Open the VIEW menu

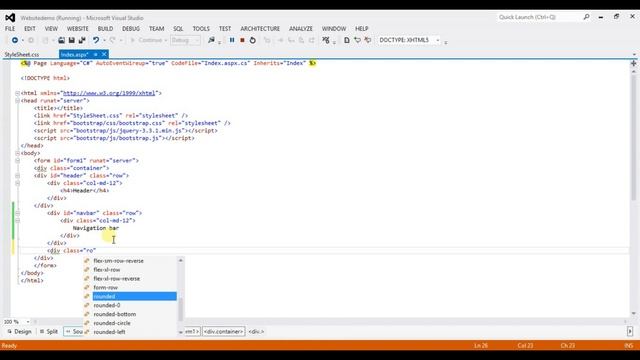click(51, 29)
